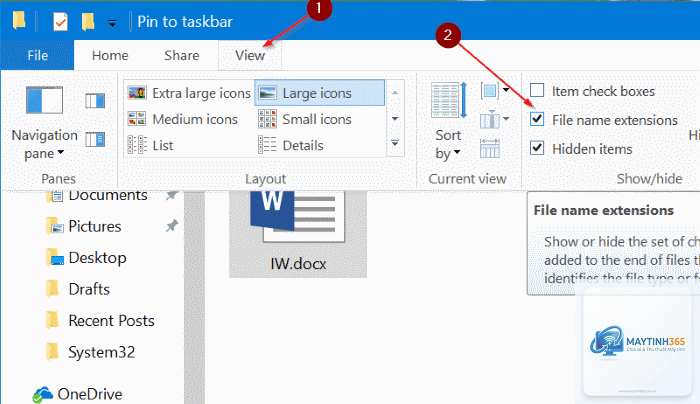The image size is (700, 404).
Task: Toggle the Details pane icon
Action: tap(95, 139)
